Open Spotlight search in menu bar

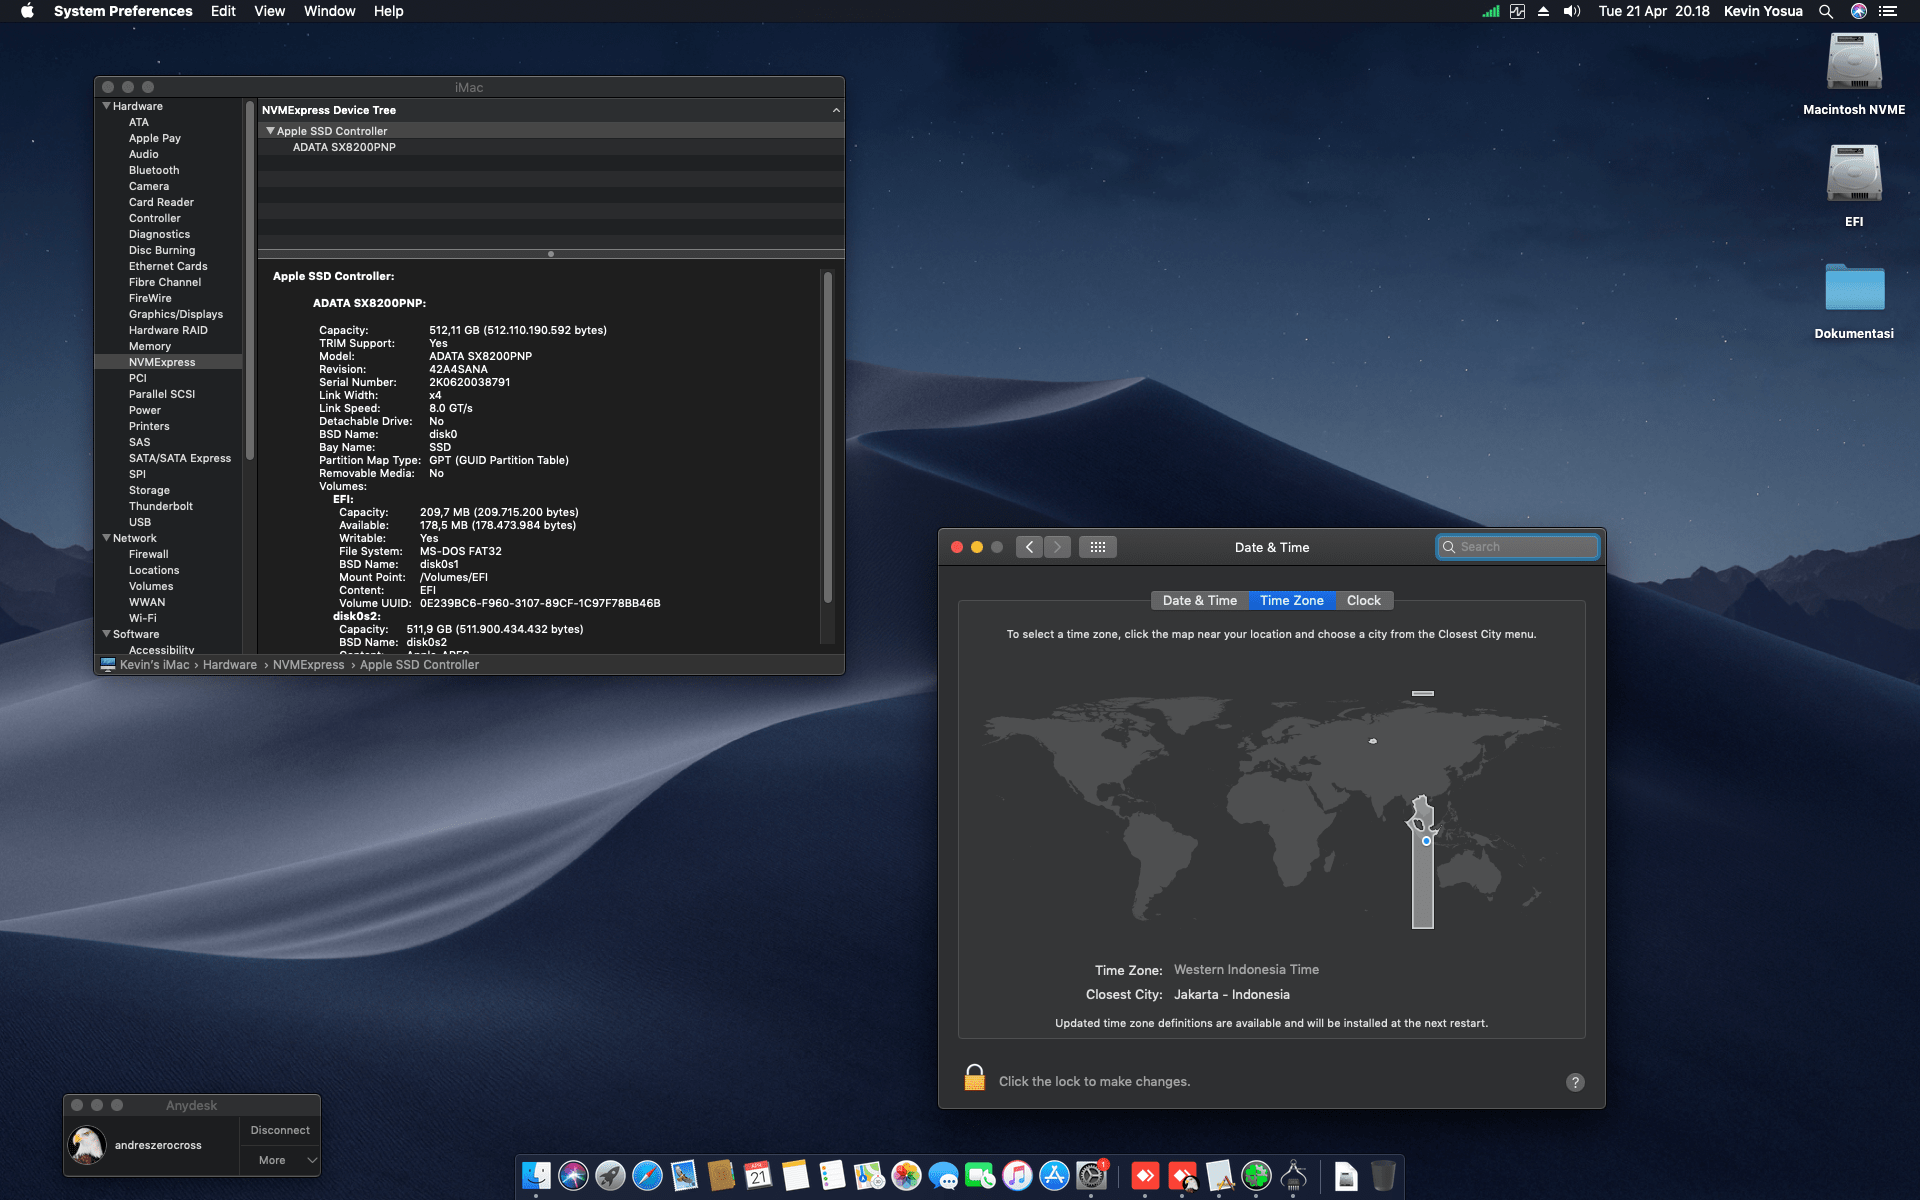click(x=1825, y=11)
